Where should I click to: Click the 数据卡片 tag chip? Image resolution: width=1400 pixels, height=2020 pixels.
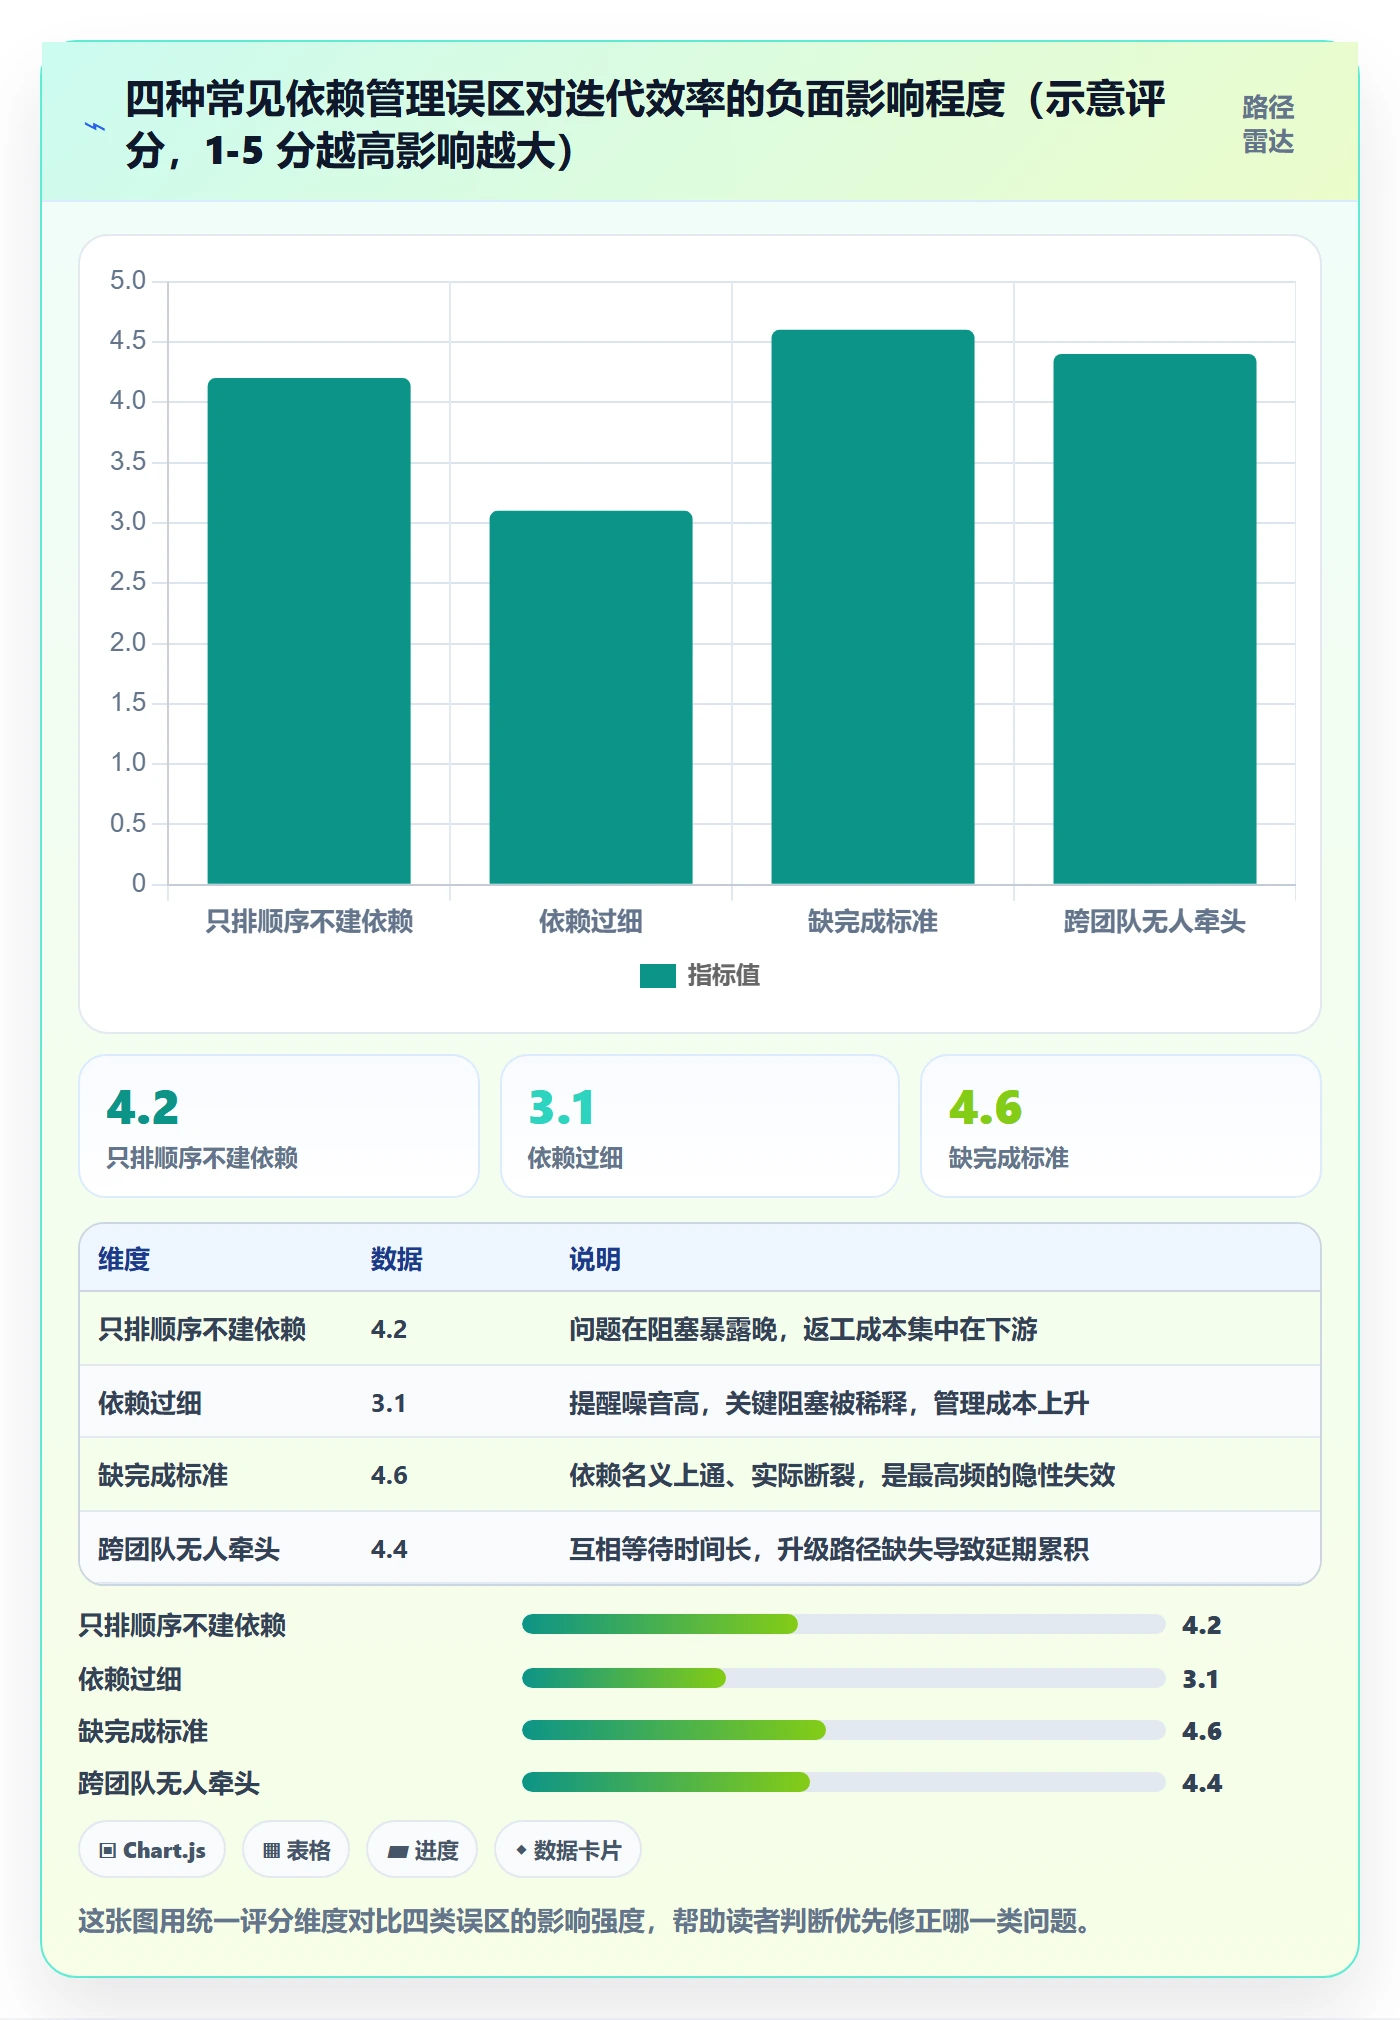tap(568, 1850)
